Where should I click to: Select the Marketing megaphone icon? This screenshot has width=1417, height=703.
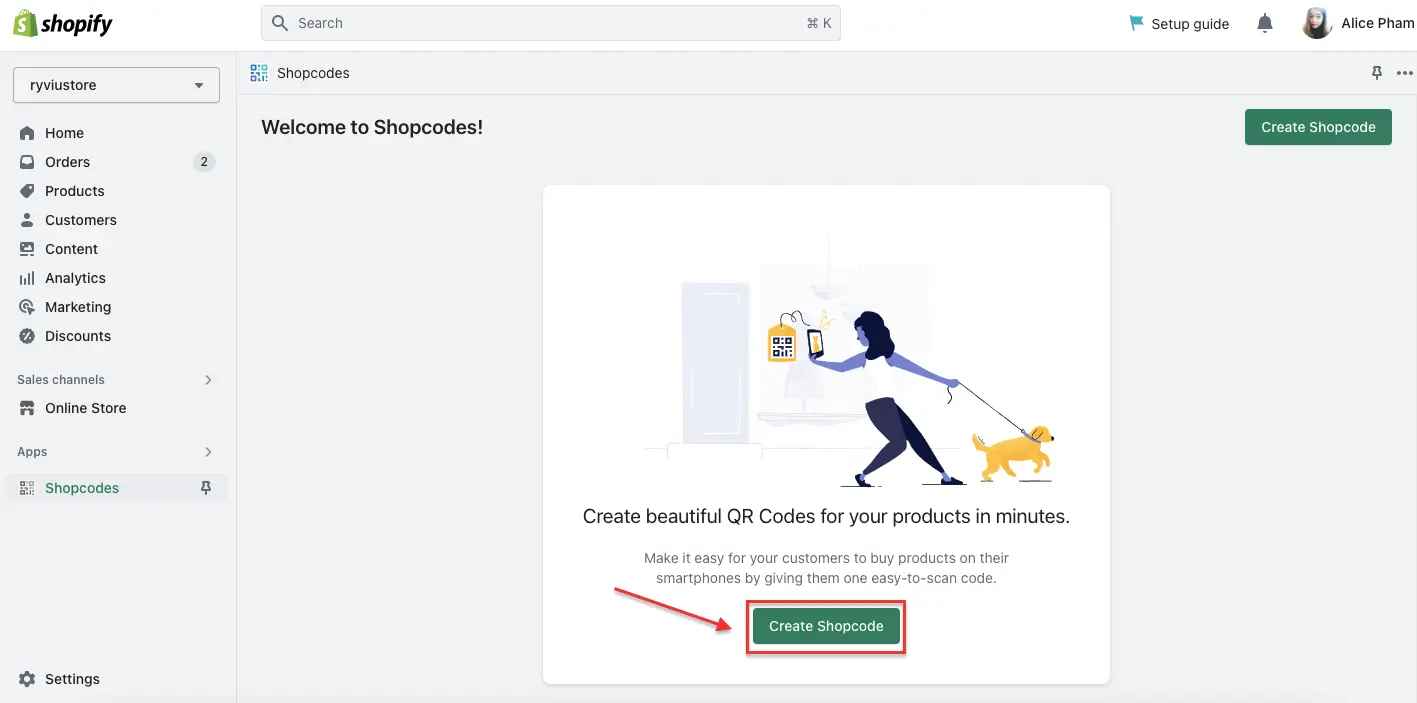(x=29, y=306)
